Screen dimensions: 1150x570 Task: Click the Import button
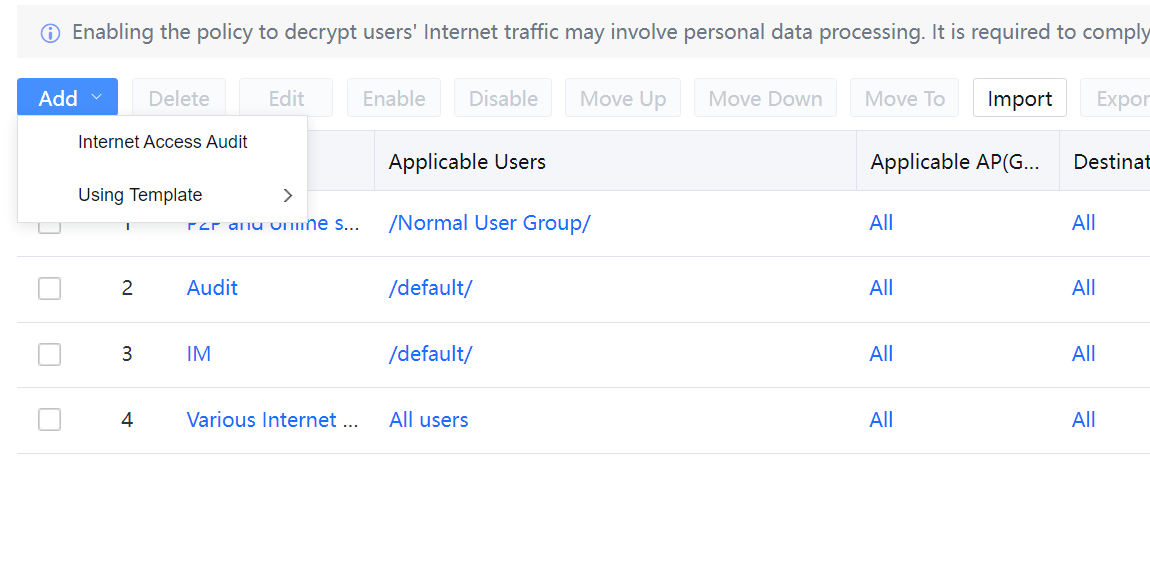coord(1019,98)
